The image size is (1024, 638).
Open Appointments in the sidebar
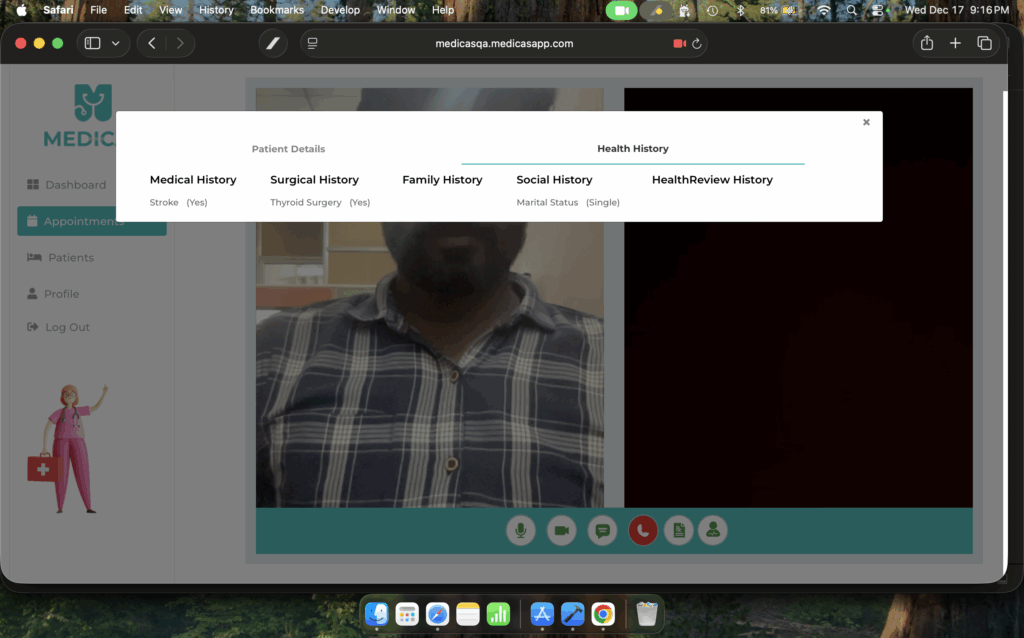coord(91,221)
